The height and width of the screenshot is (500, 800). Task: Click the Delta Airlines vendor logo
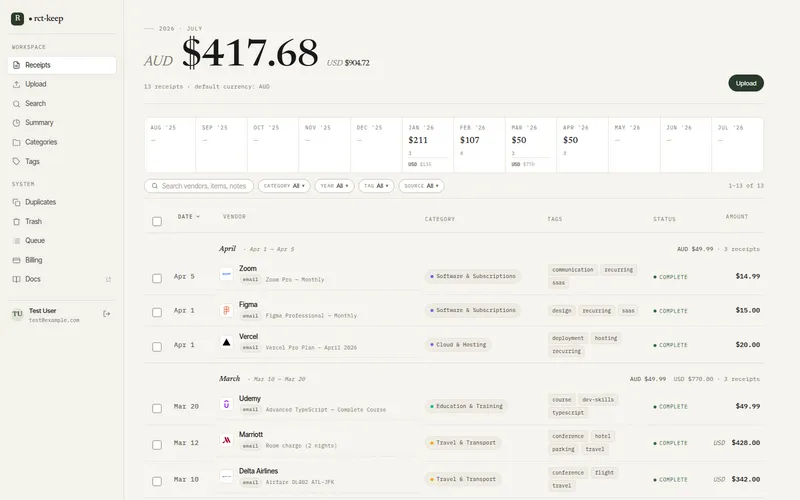[227, 477]
